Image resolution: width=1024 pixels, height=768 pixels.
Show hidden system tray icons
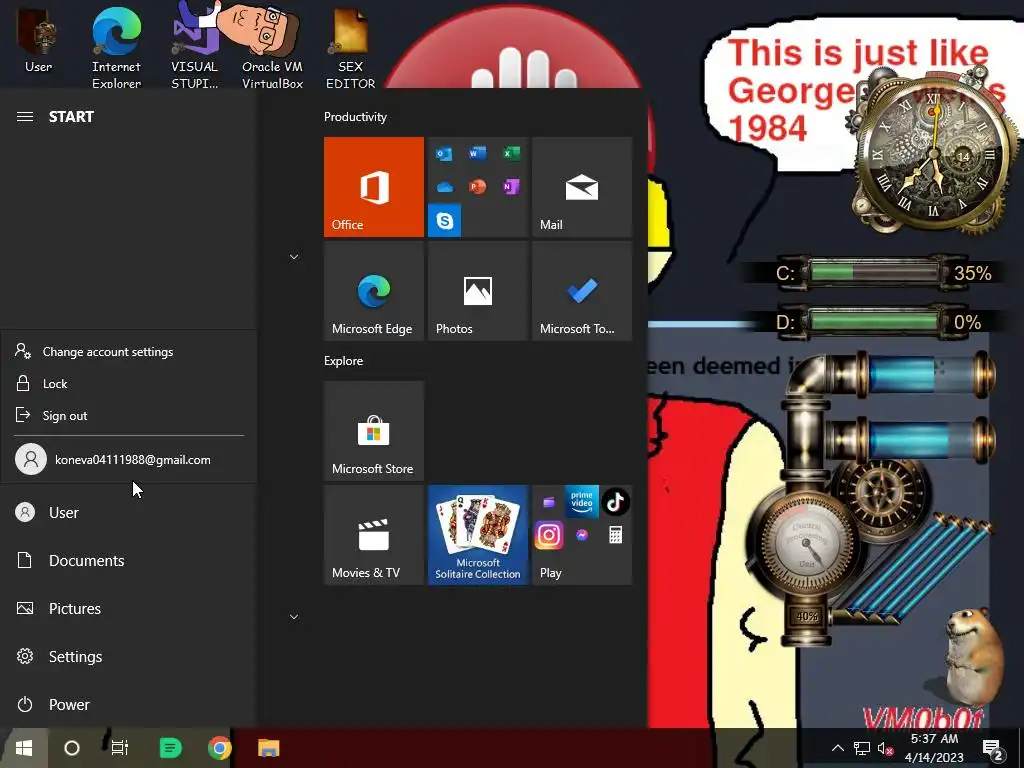click(838, 748)
